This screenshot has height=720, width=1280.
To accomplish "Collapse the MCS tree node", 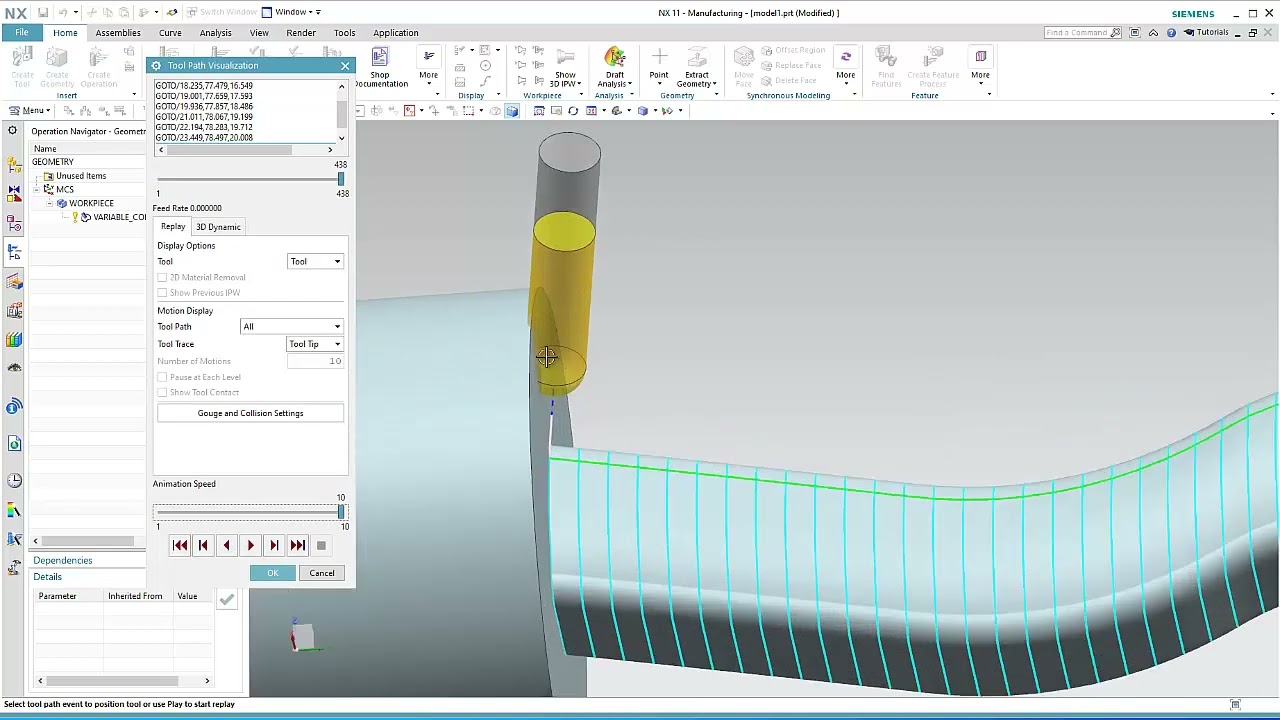I will (x=37, y=189).
